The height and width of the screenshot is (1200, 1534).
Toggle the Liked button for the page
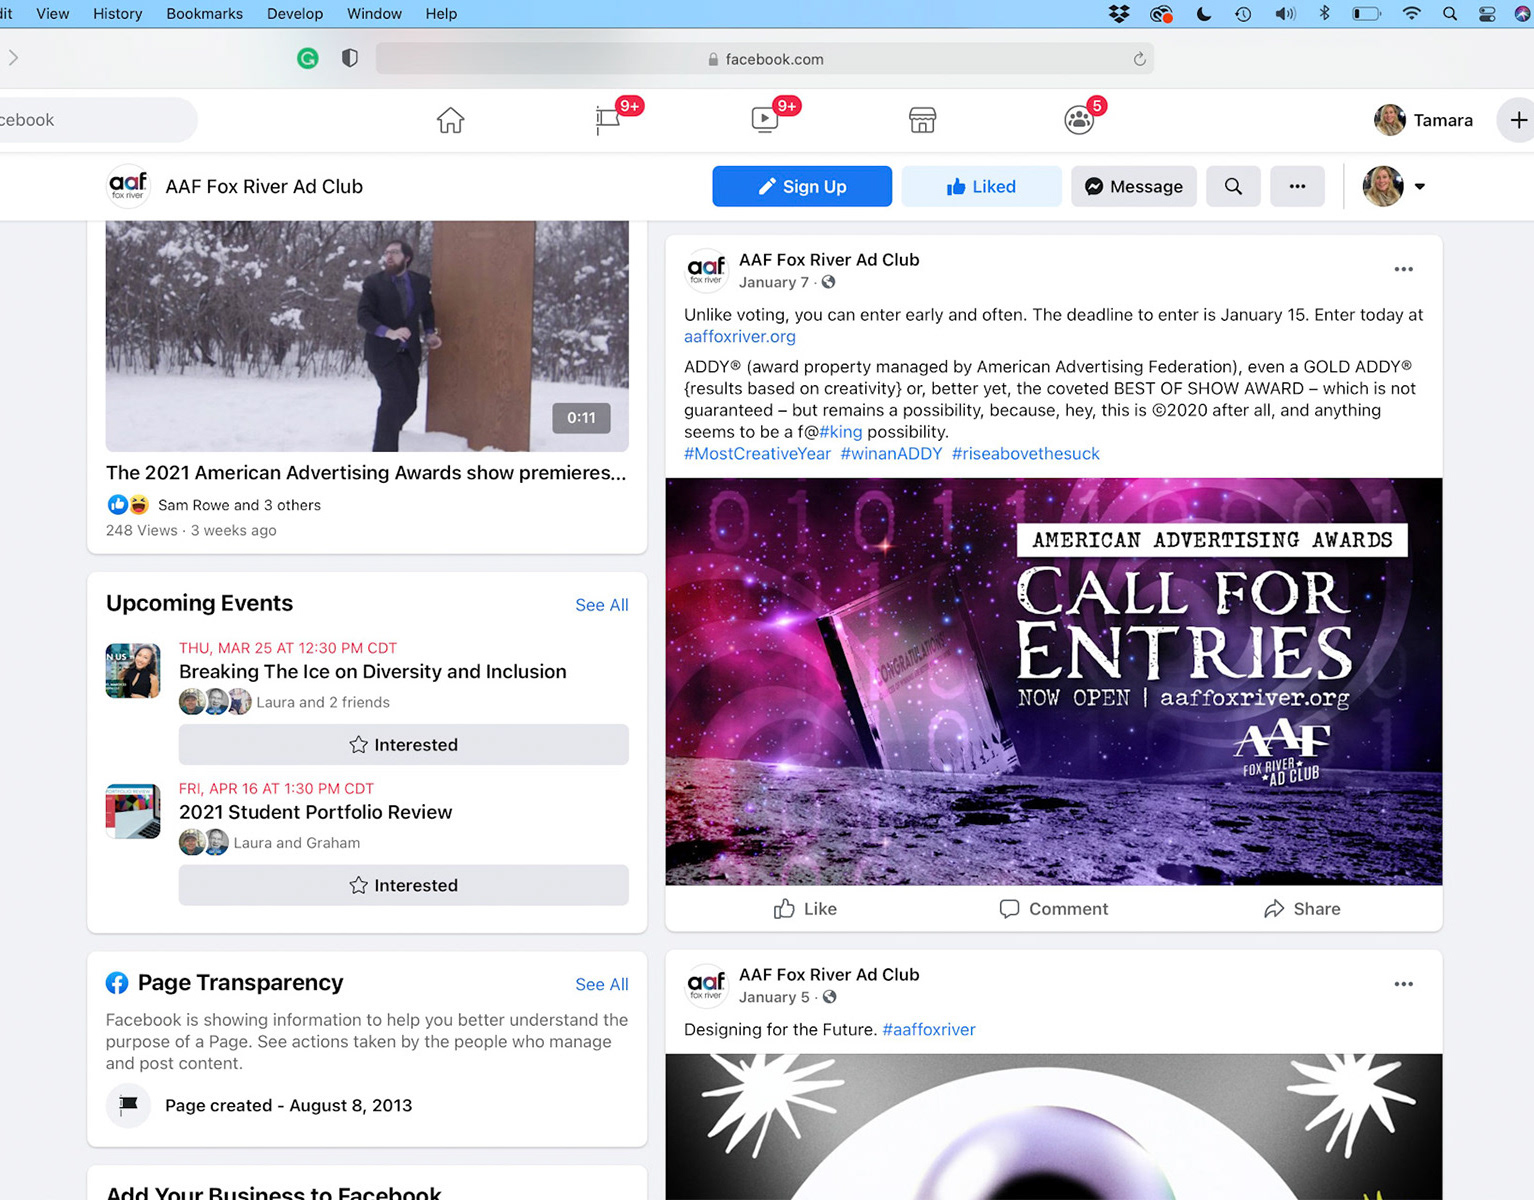(x=981, y=186)
